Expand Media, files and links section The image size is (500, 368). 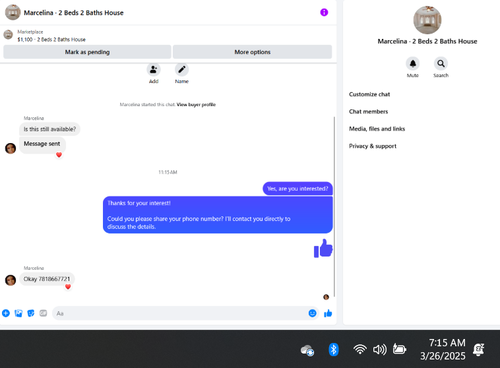377,129
